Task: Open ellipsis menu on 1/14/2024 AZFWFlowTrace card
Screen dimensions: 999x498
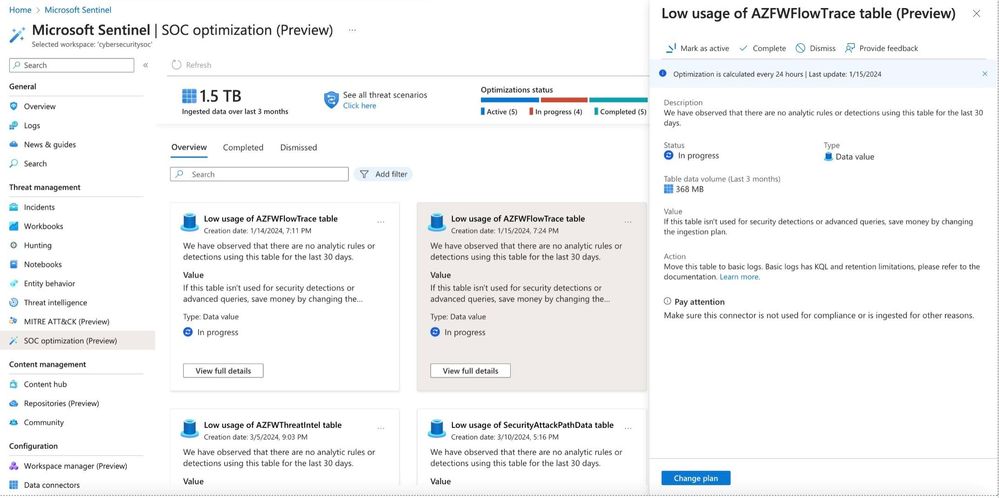Action: point(380,222)
